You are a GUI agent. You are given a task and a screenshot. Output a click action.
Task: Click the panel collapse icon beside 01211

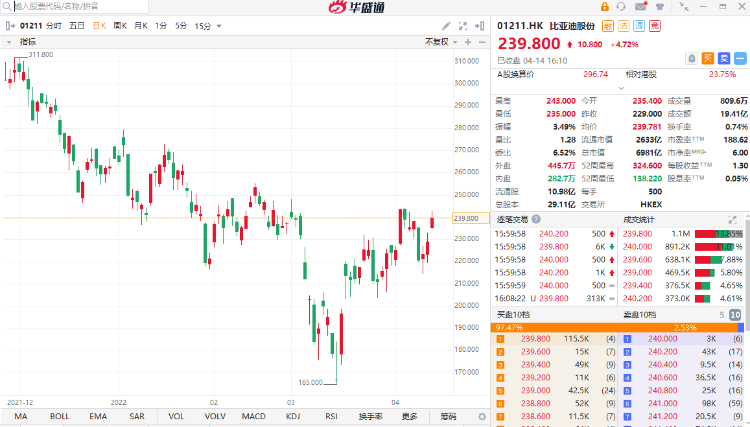10,26
